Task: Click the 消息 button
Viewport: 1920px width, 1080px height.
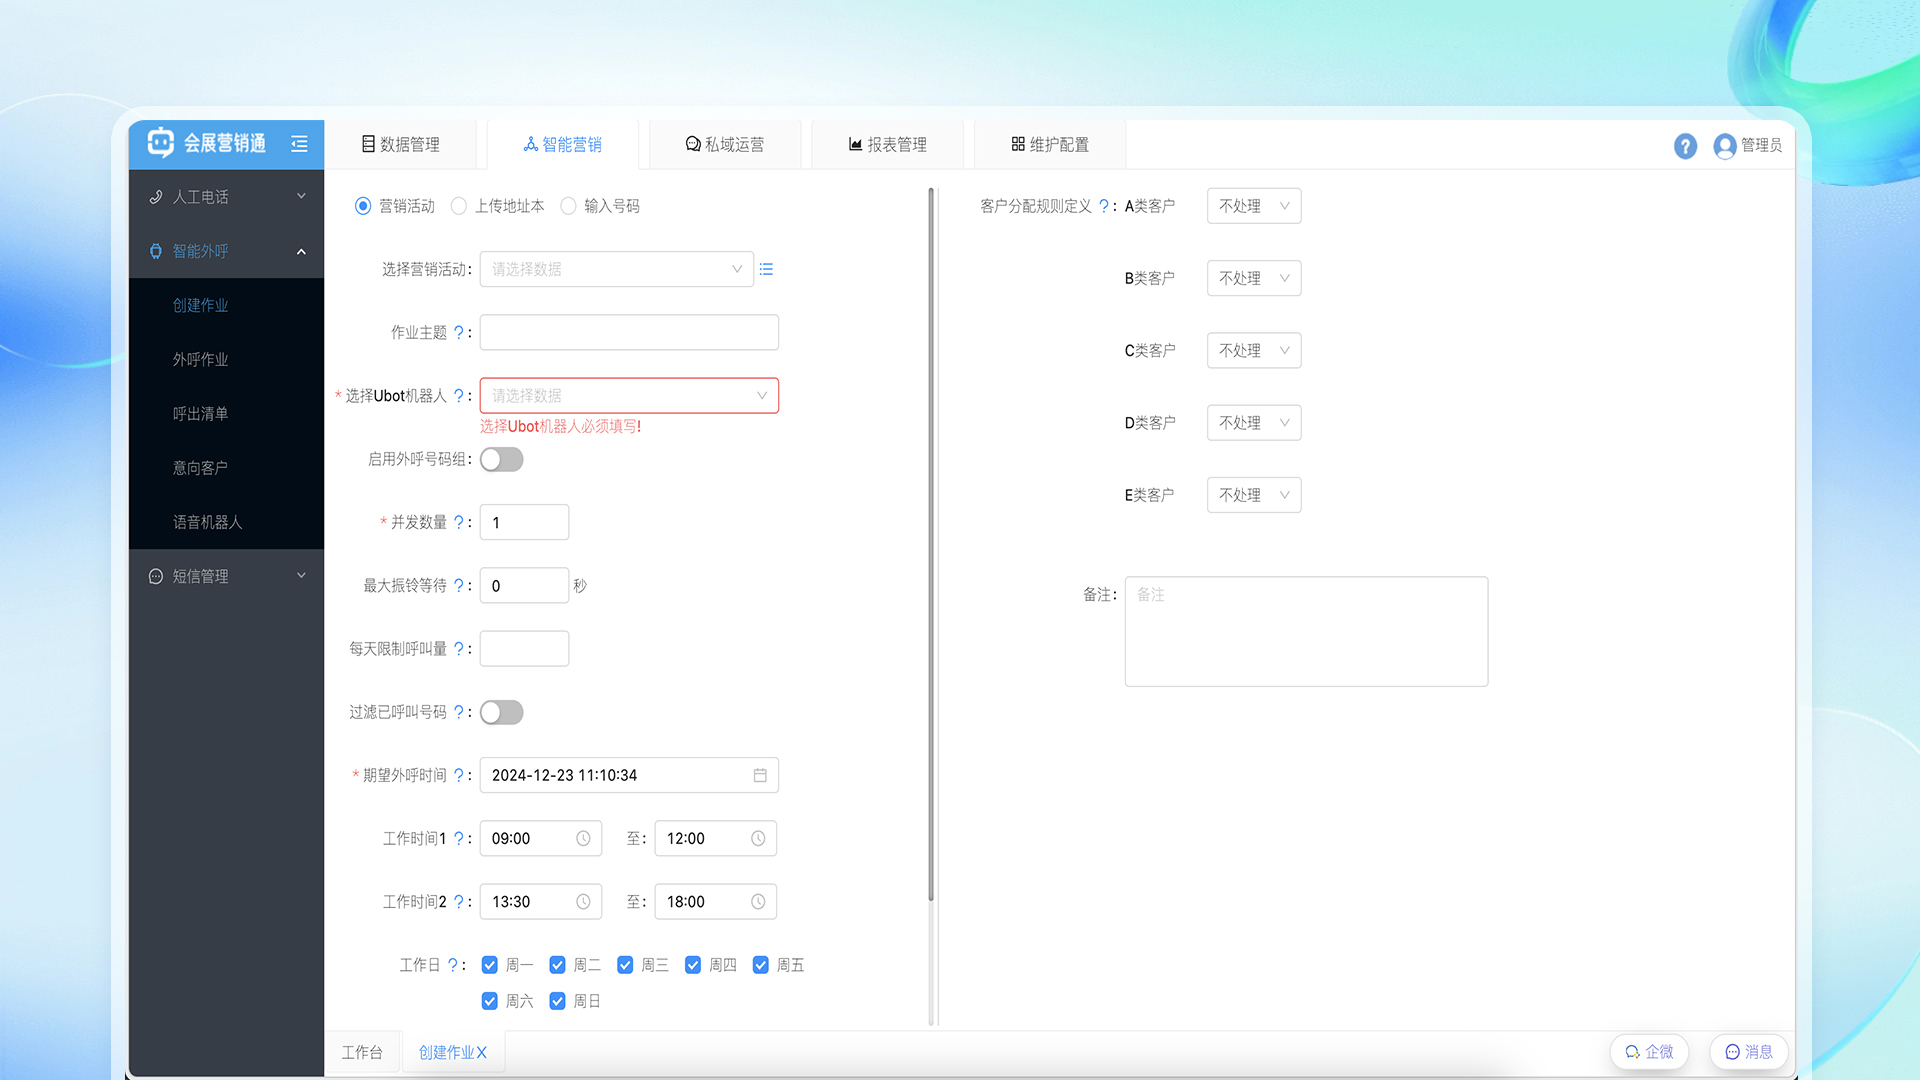Action: click(1749, 1052)
